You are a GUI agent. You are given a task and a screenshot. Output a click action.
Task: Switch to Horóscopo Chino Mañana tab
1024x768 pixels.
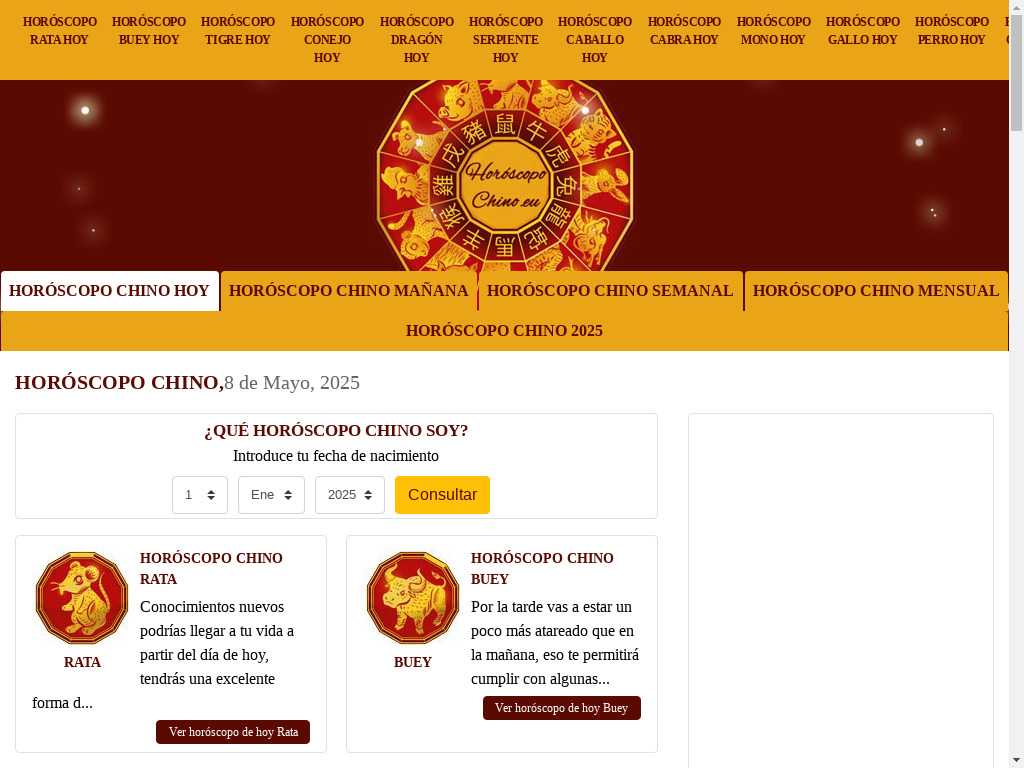tap(349, 291)
